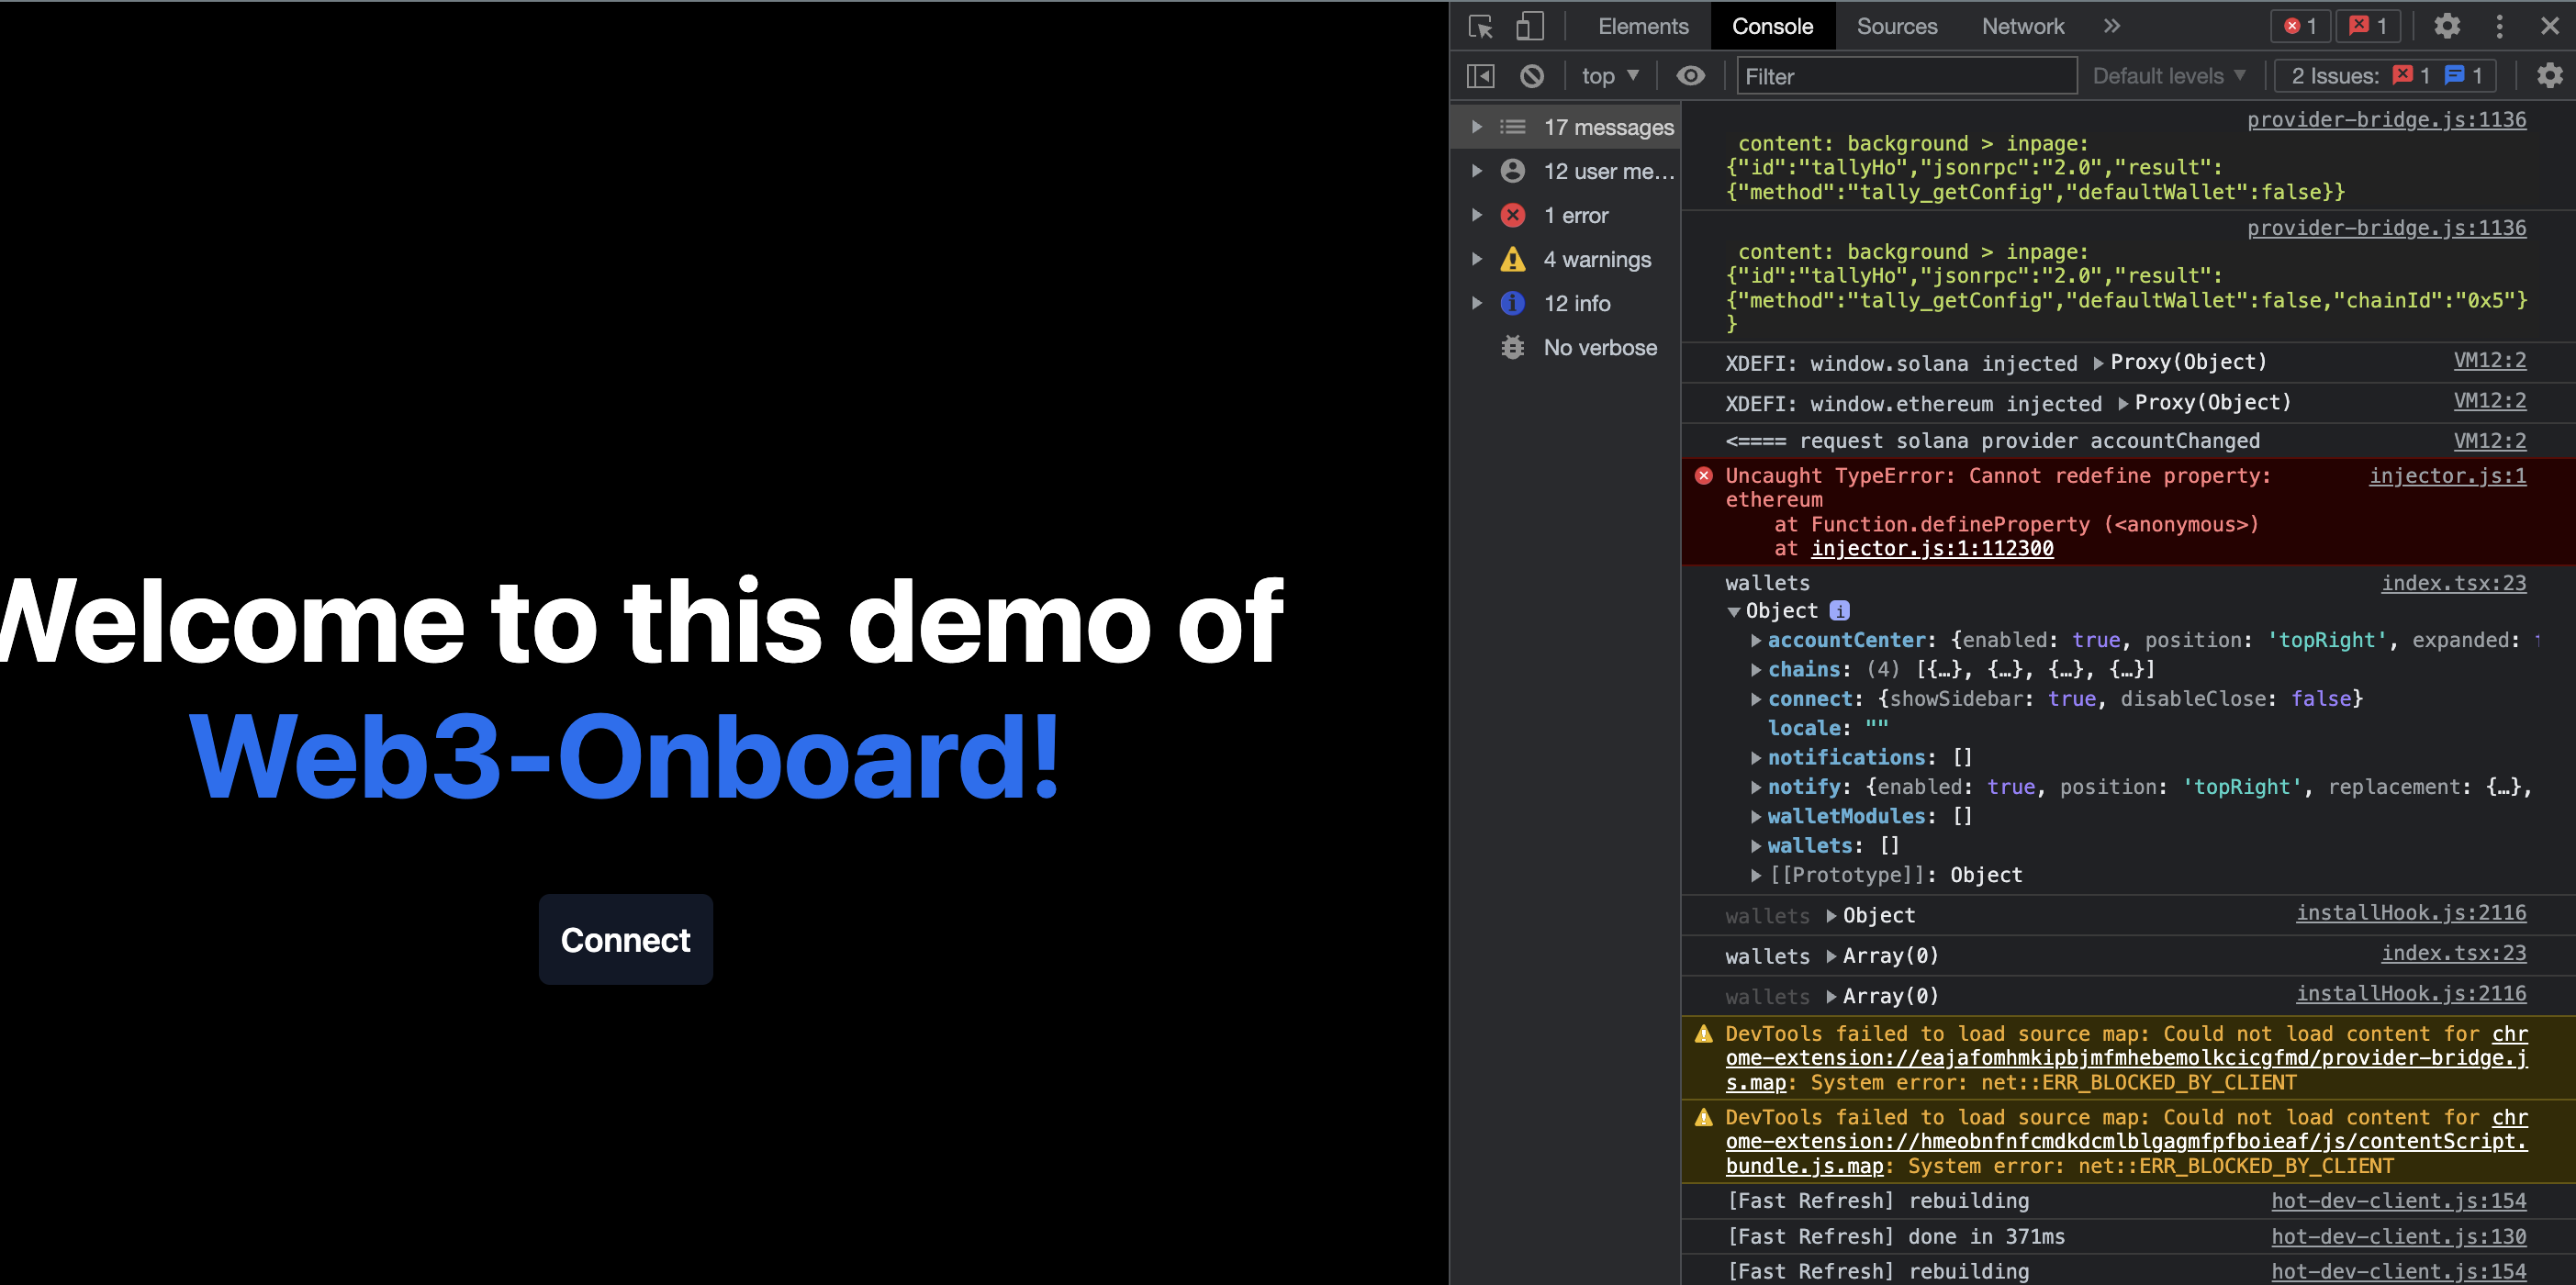Screen dimensions: 2576x1285
Task: Click the console Filter input field
Action: 1905,76
